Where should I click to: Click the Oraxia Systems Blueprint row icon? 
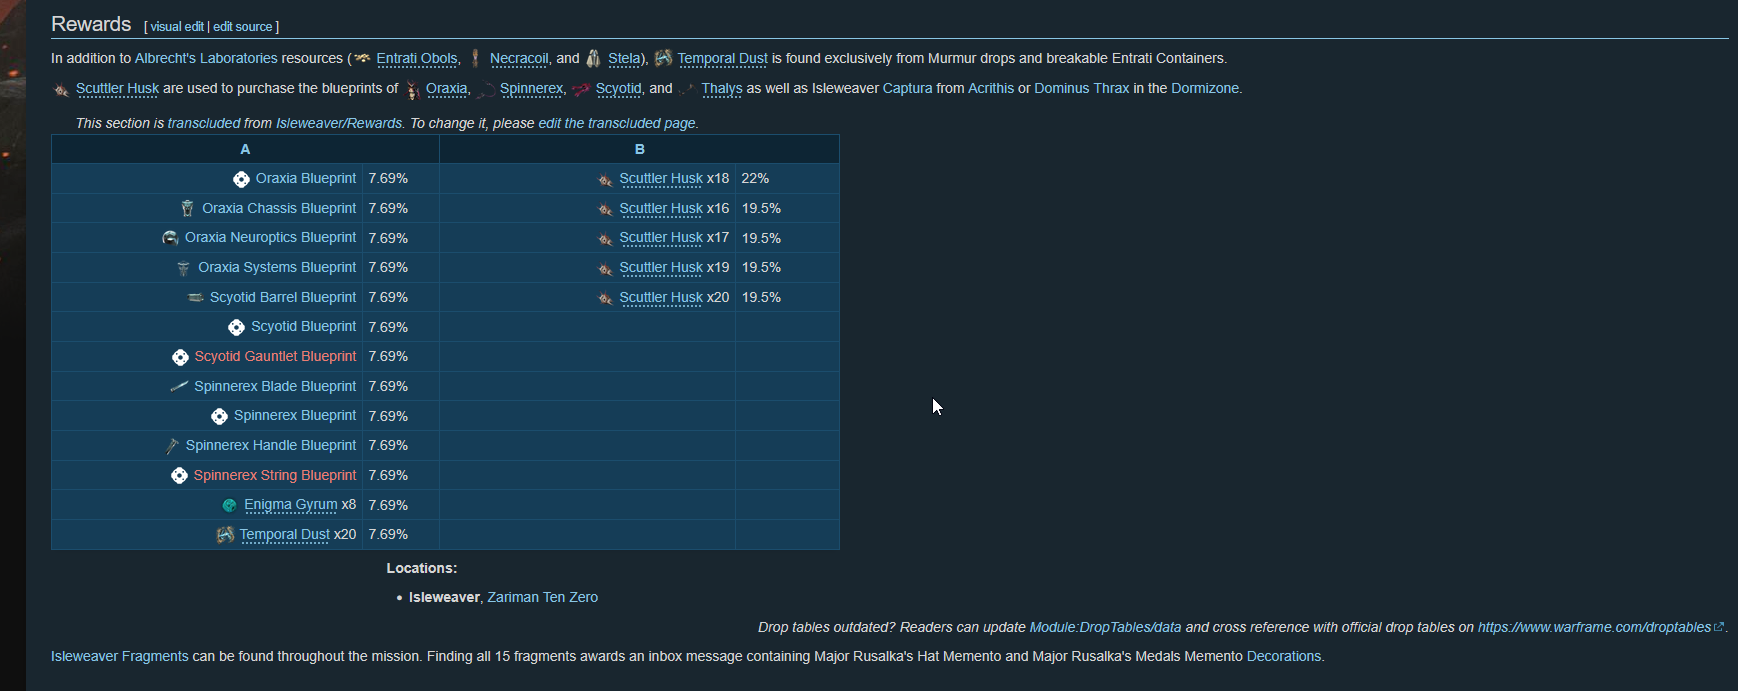[183, 268]
